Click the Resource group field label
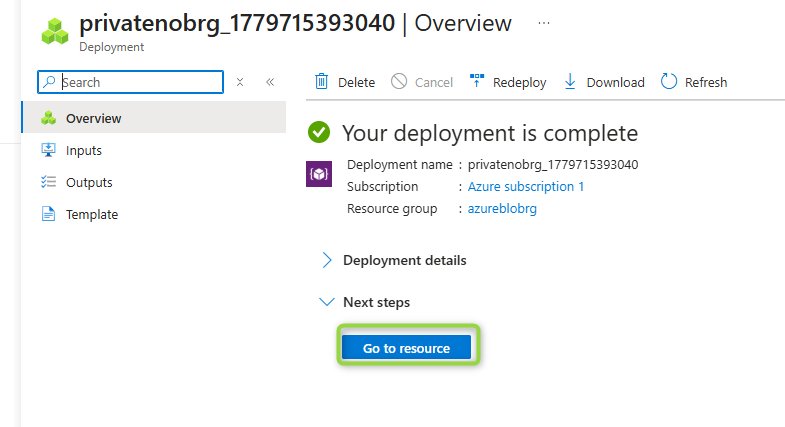This screenshot has width=785, height=427. [392, 208]
